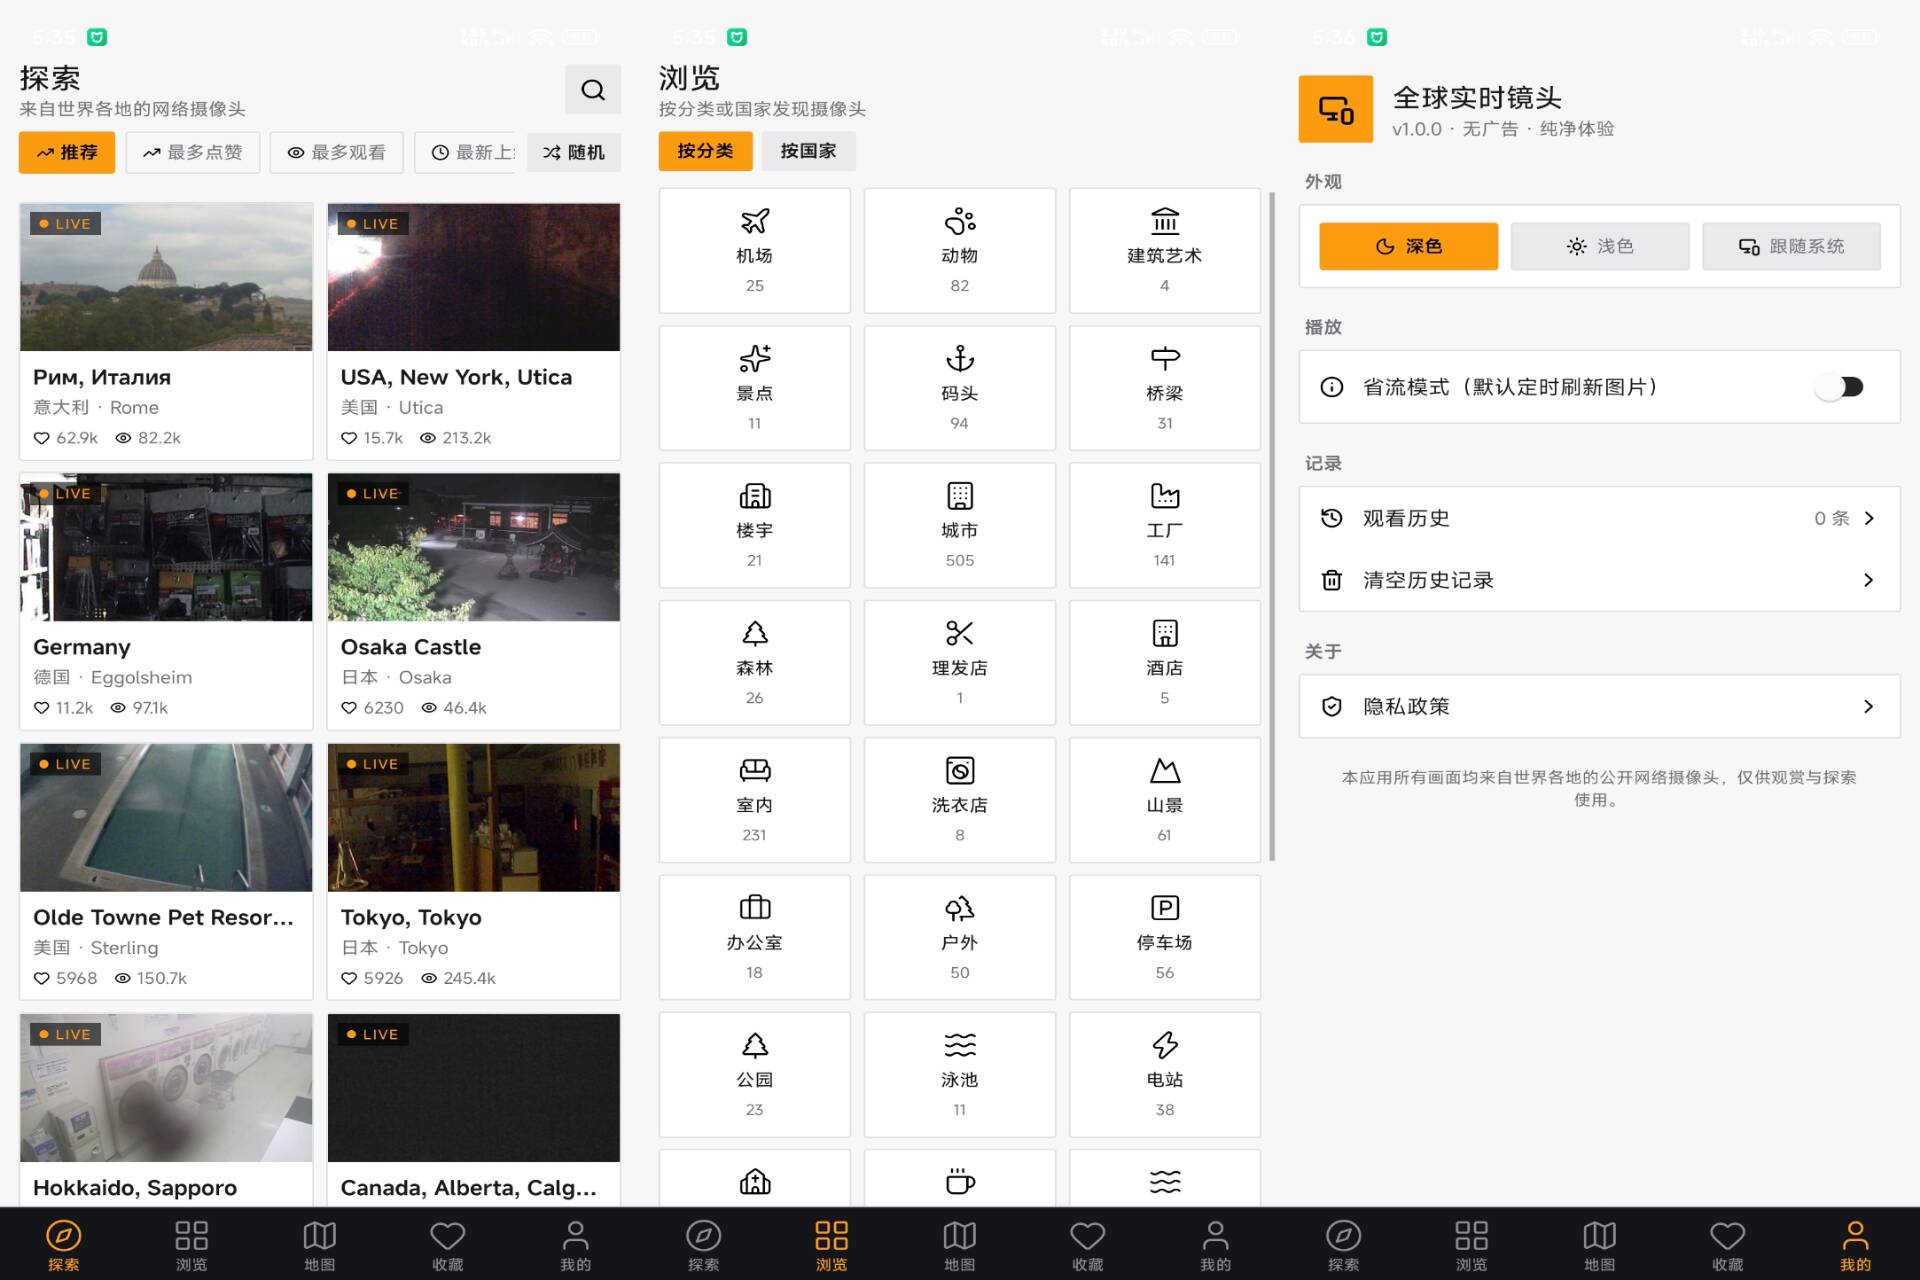1920x1280 pixels.
Task: Open the Forest (森林) category
Action: click(754, 662)
